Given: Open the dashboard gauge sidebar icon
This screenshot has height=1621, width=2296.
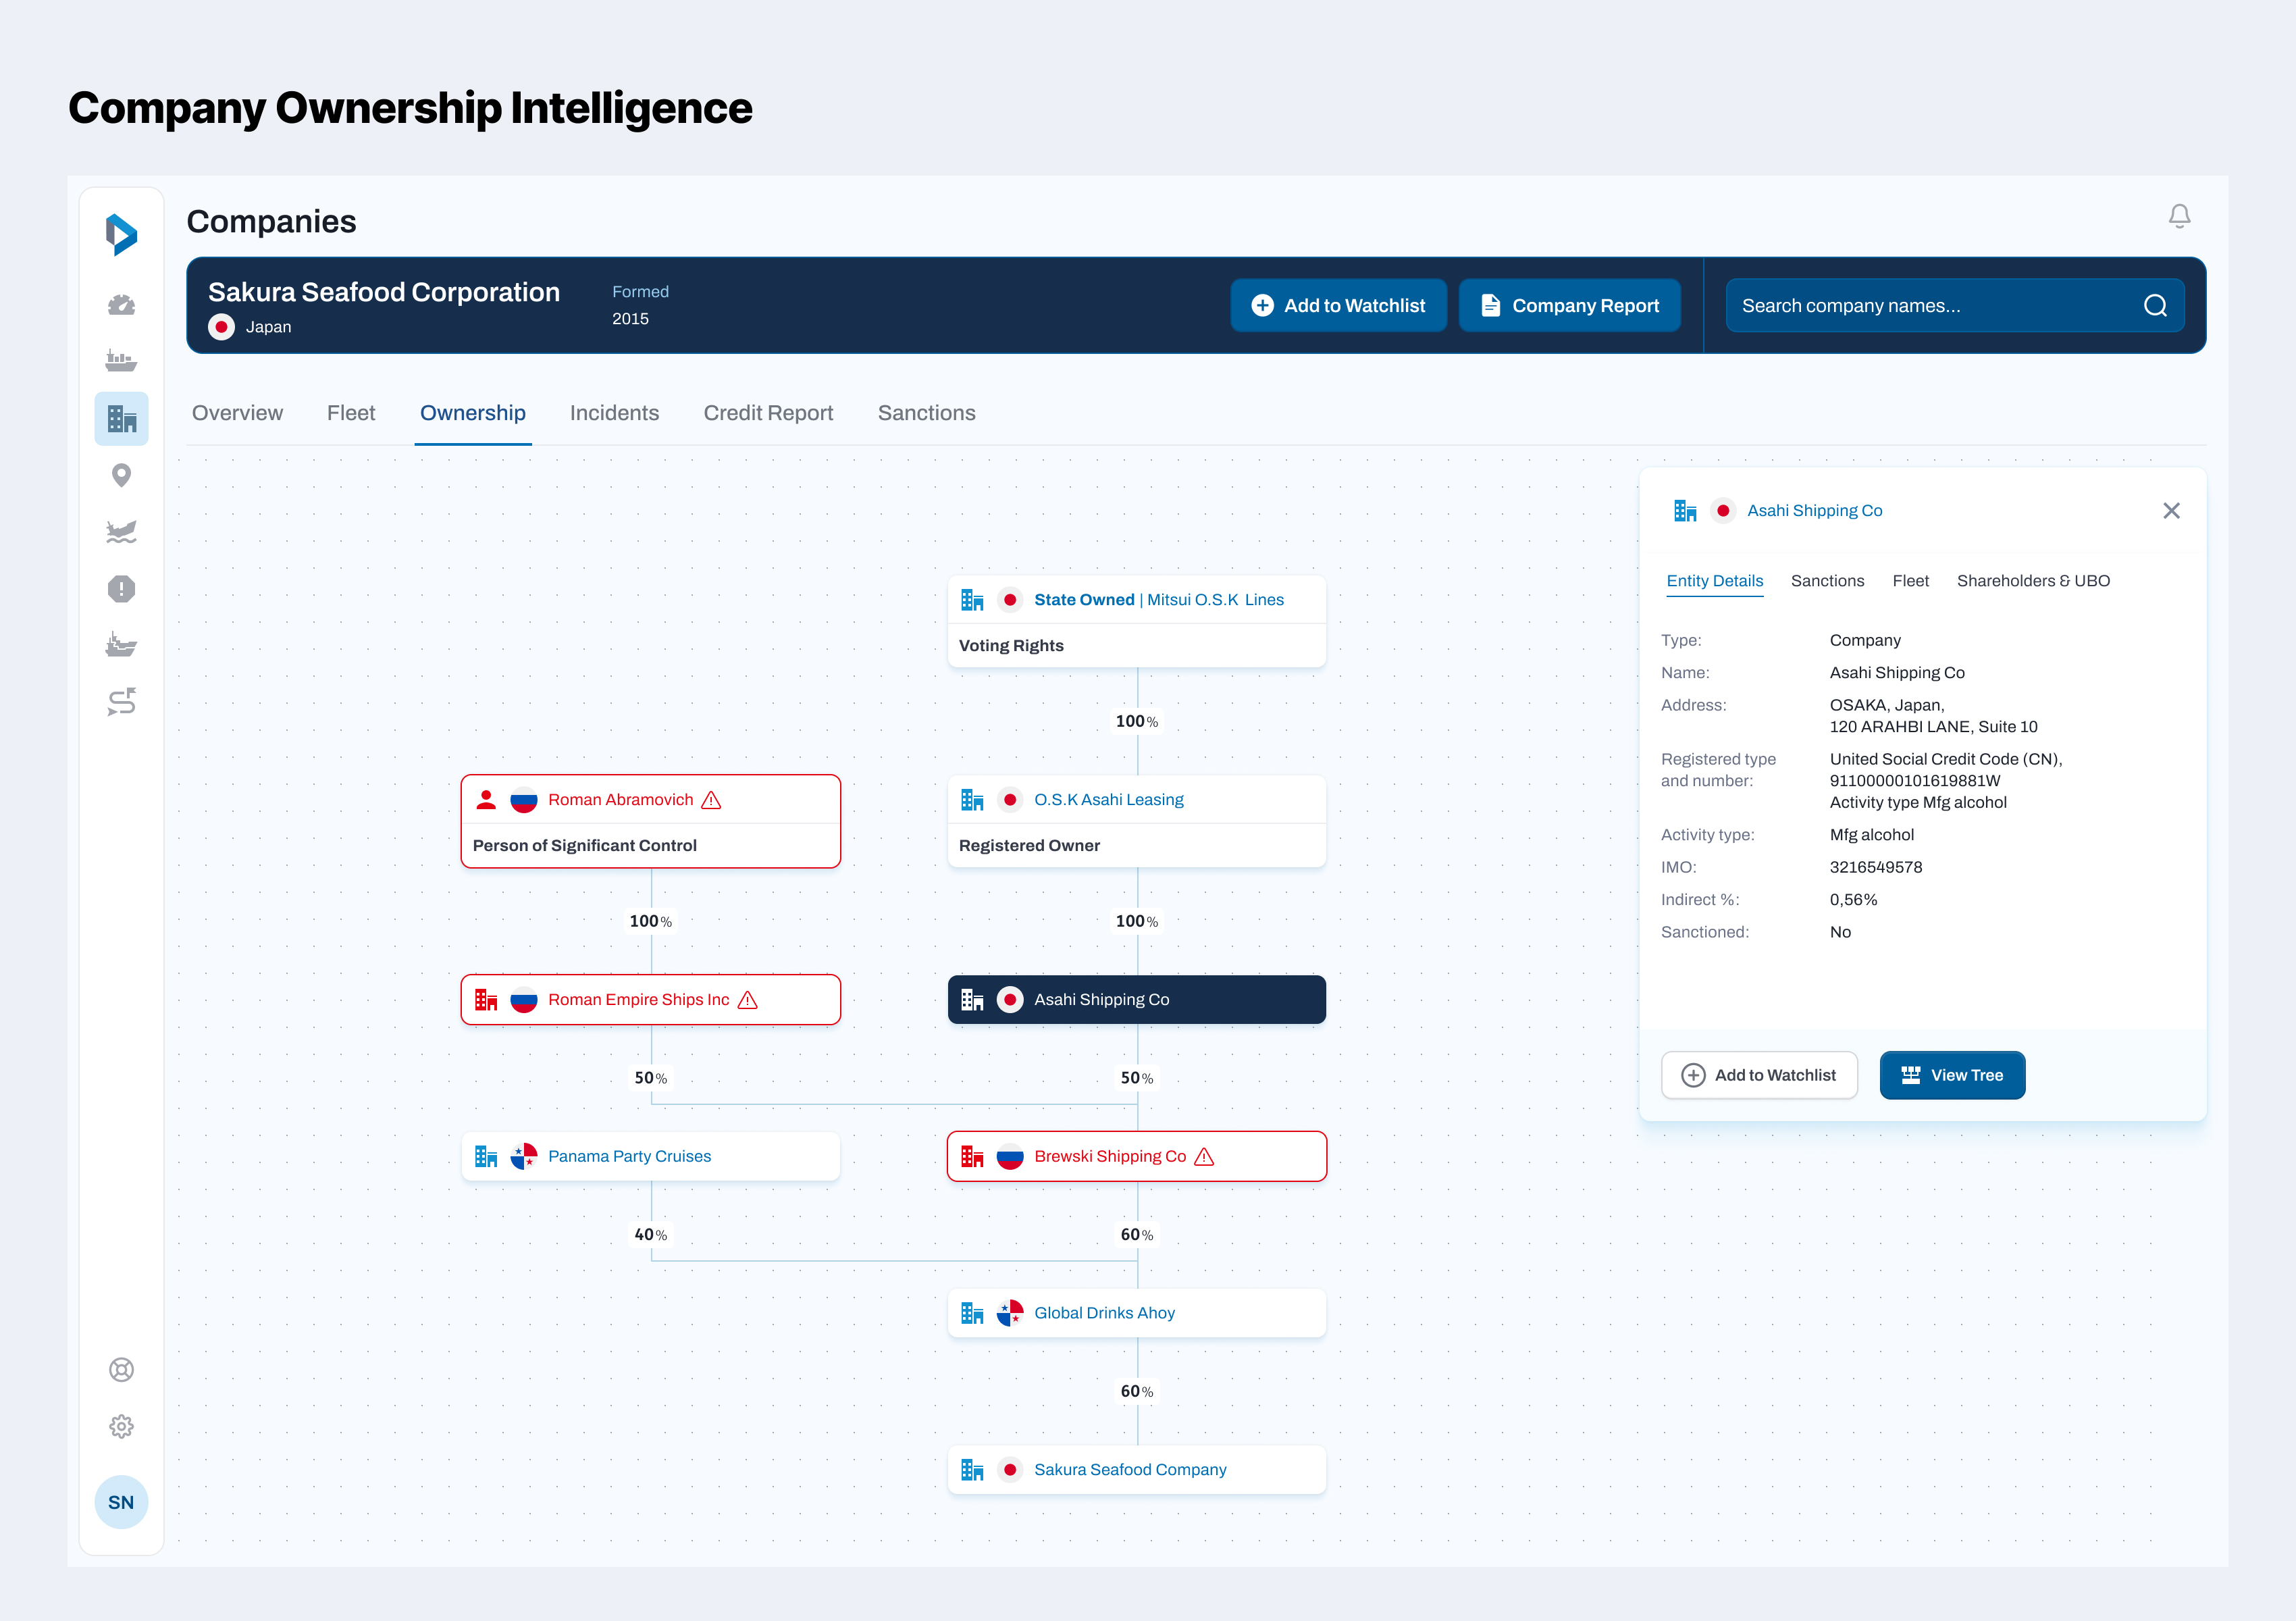Looking at the screenshot, I should [x=121, y=305].
